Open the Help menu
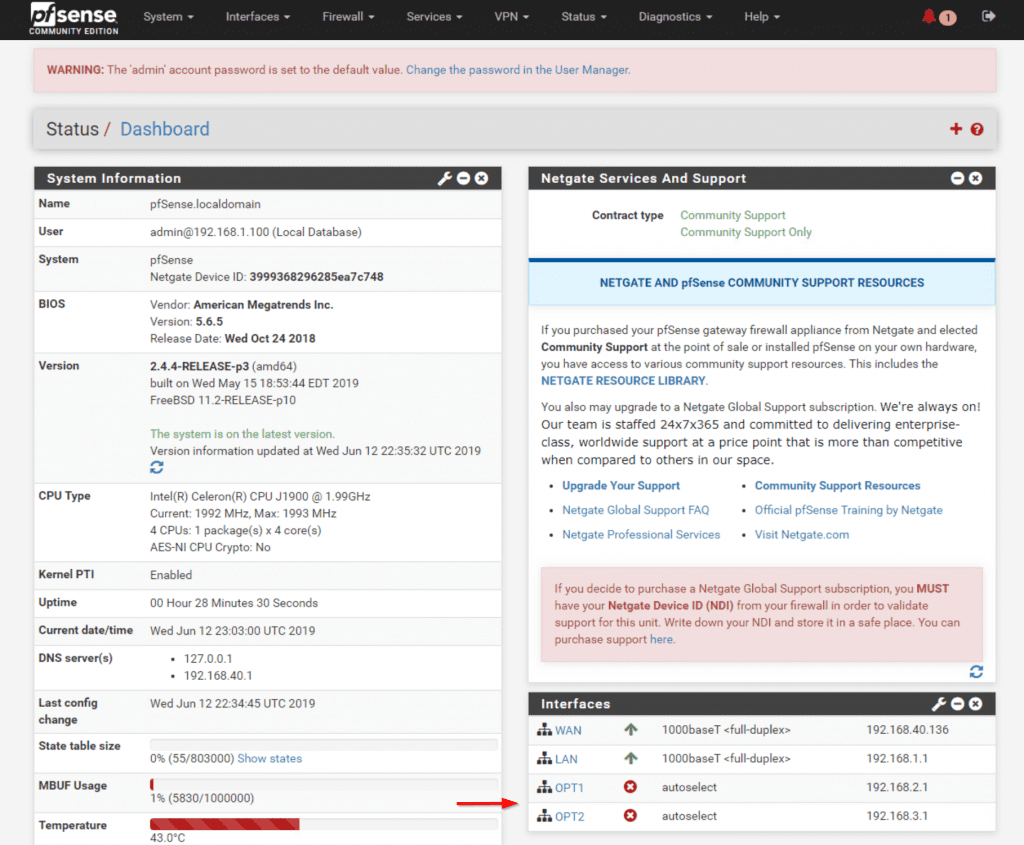 pyautogui.click(x=762, y=17)
